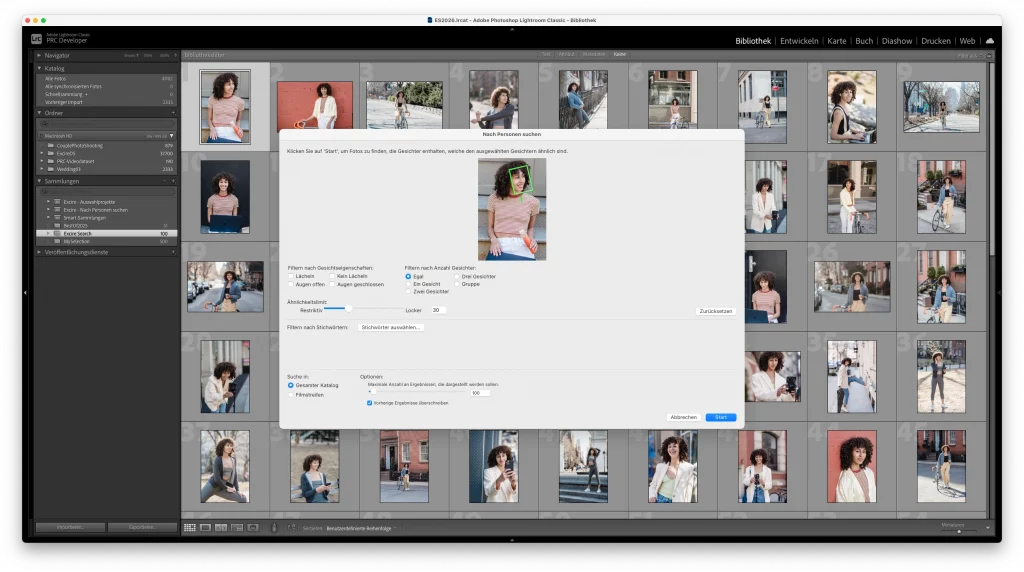Viewport: 1024px width, 572px height.
Task: Click Stichwörter auswählen button
Action: pyautogui.click(x=392, y=327)
